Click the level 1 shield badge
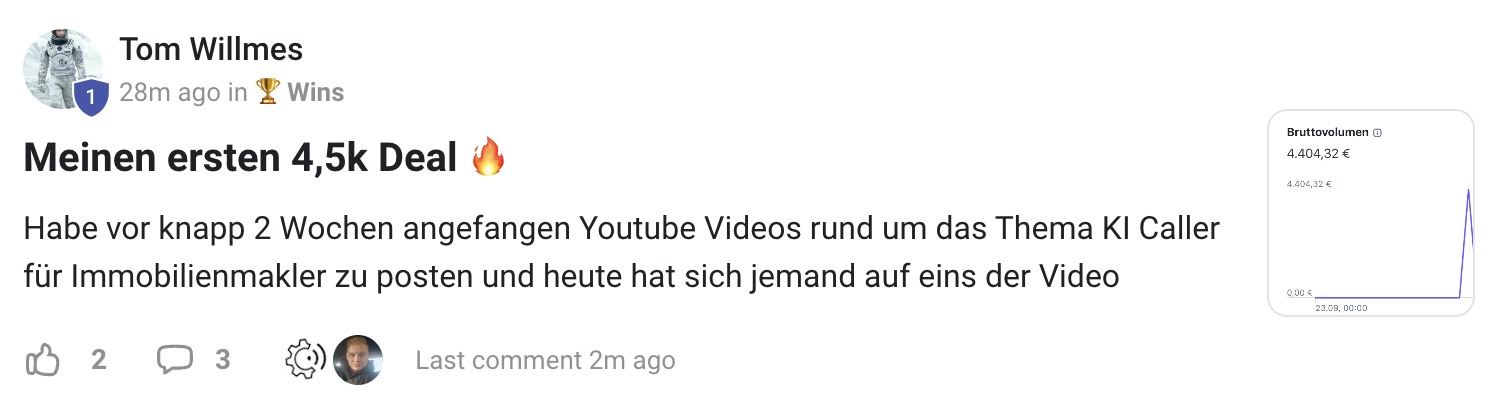This screenshot has height=410, width=1502. point(91,97)
